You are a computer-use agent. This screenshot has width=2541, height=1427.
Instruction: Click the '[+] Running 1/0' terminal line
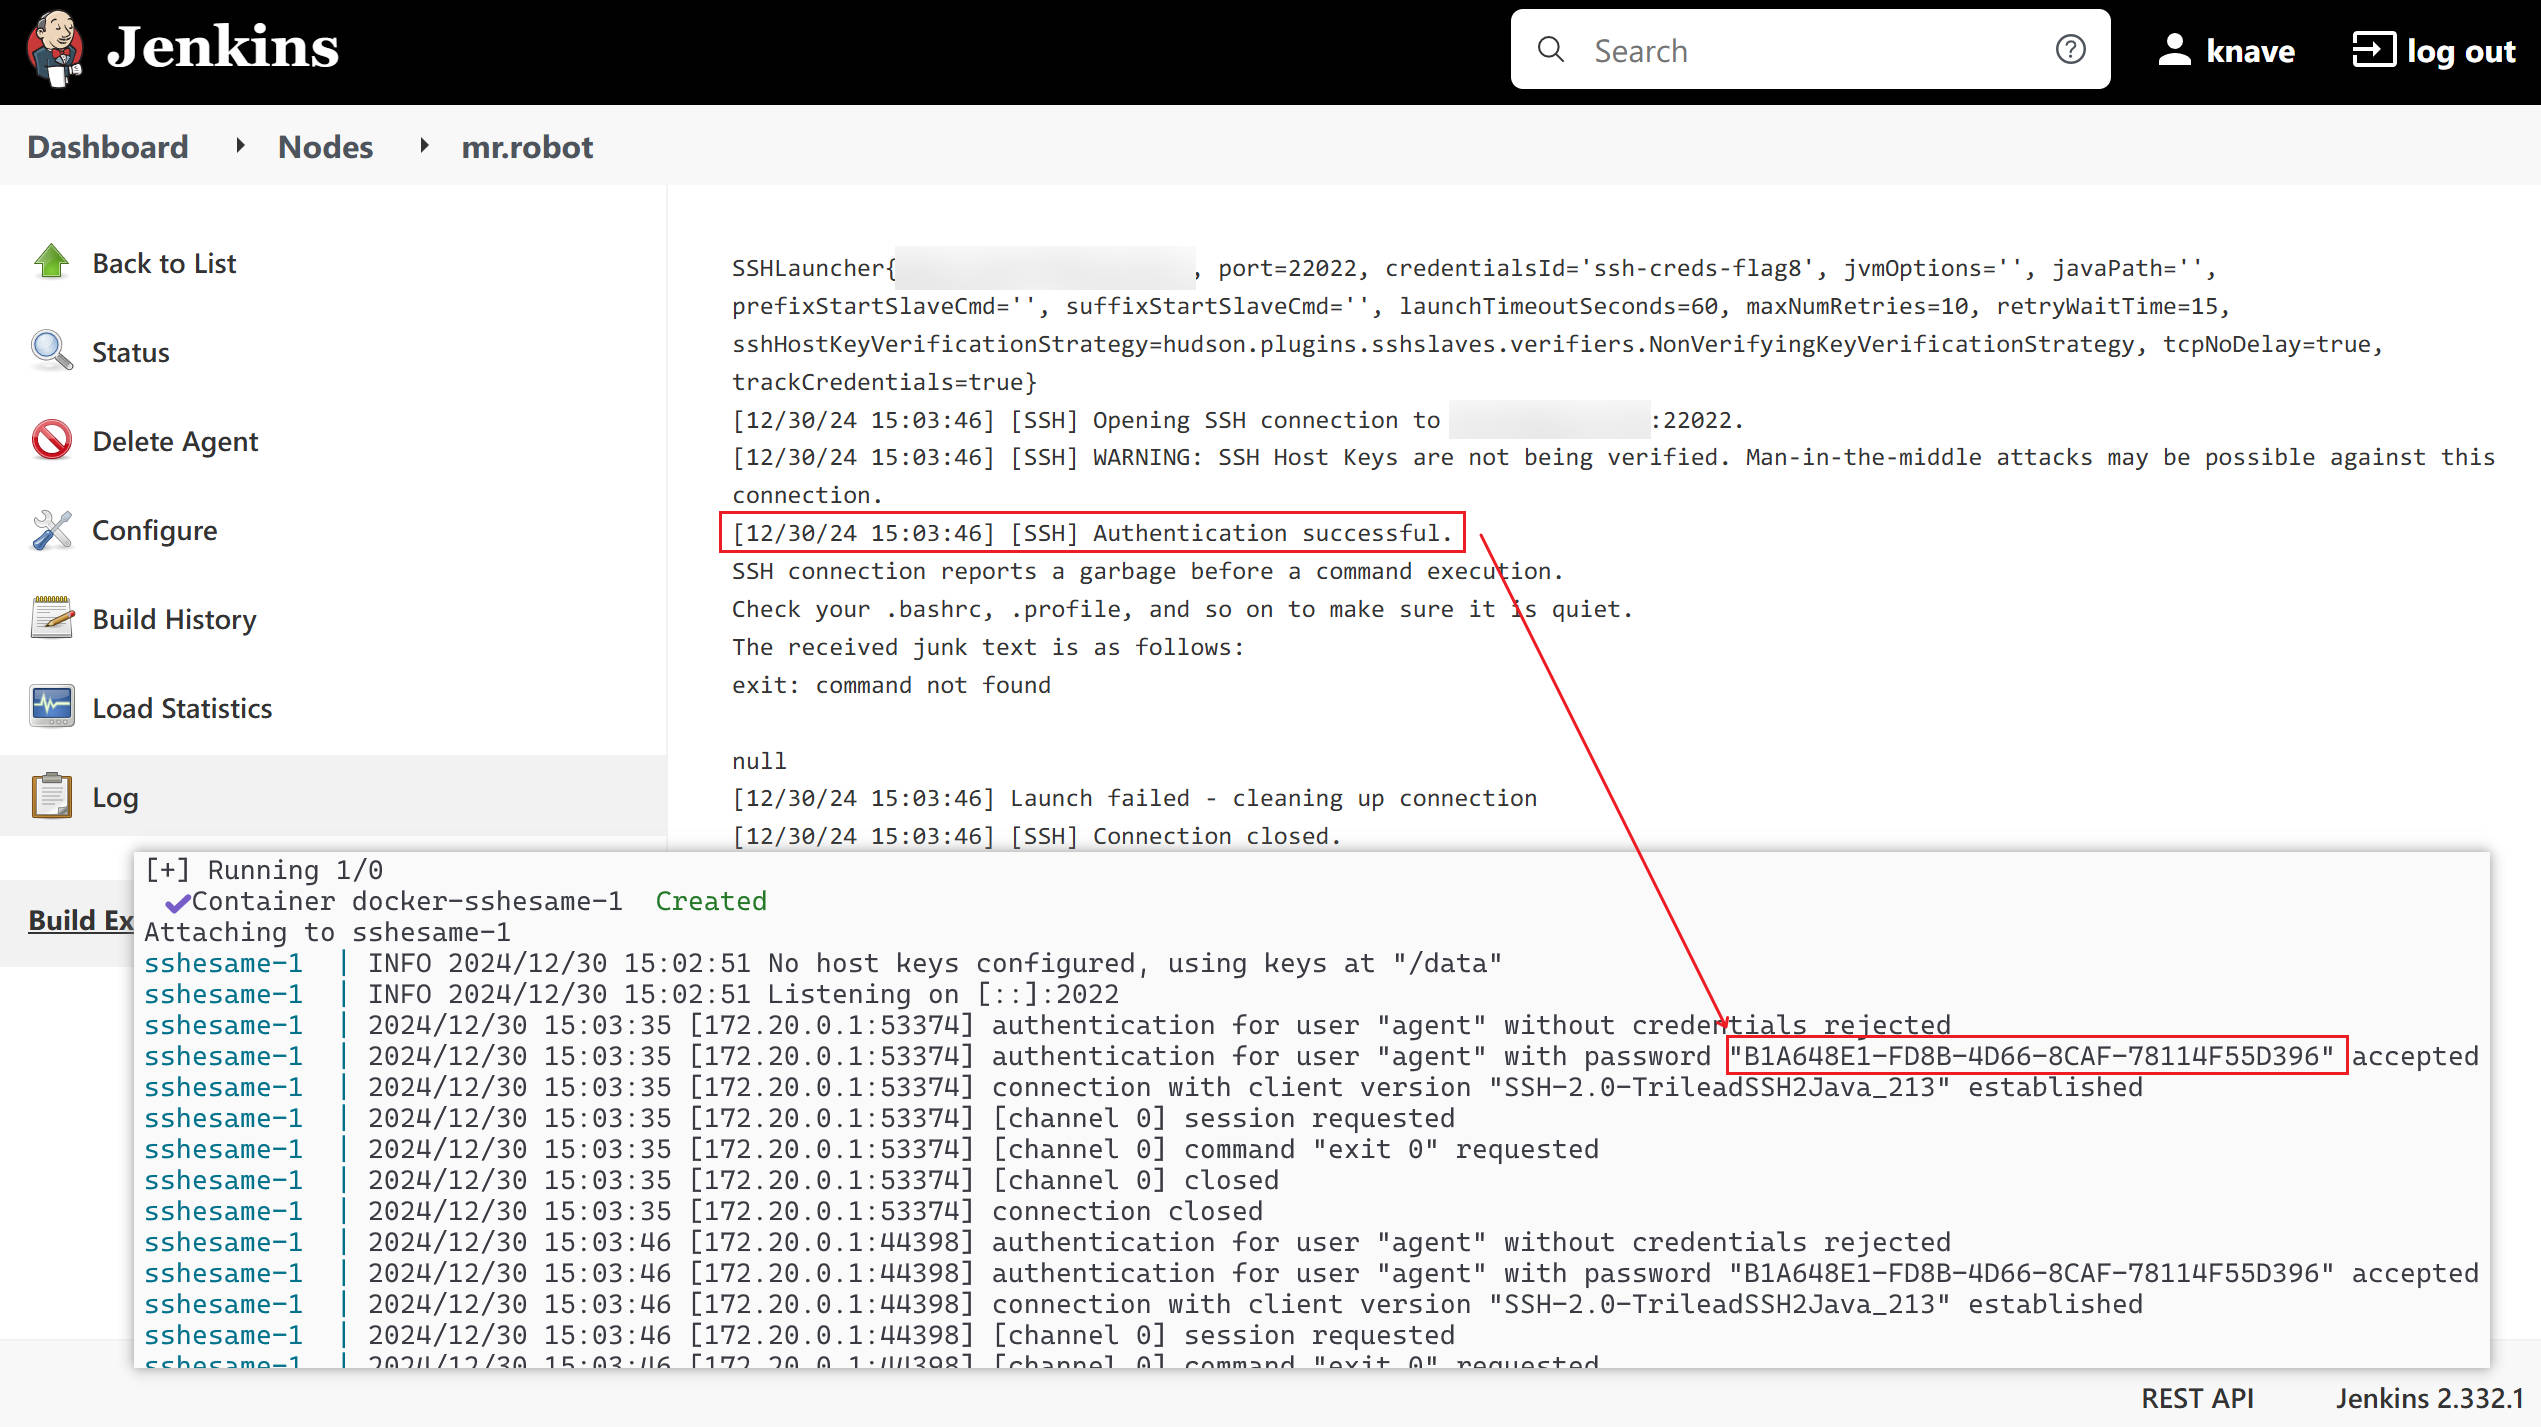[263, 870]
